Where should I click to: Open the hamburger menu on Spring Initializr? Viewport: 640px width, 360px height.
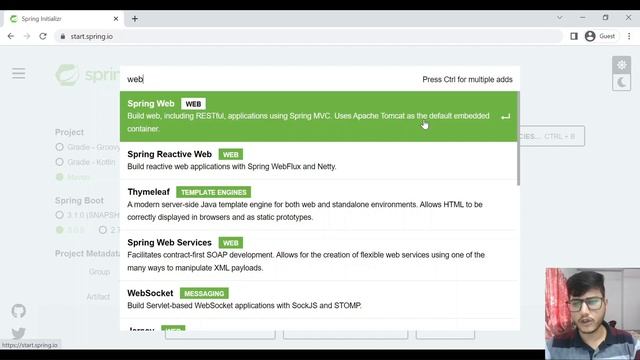[18, 73]
